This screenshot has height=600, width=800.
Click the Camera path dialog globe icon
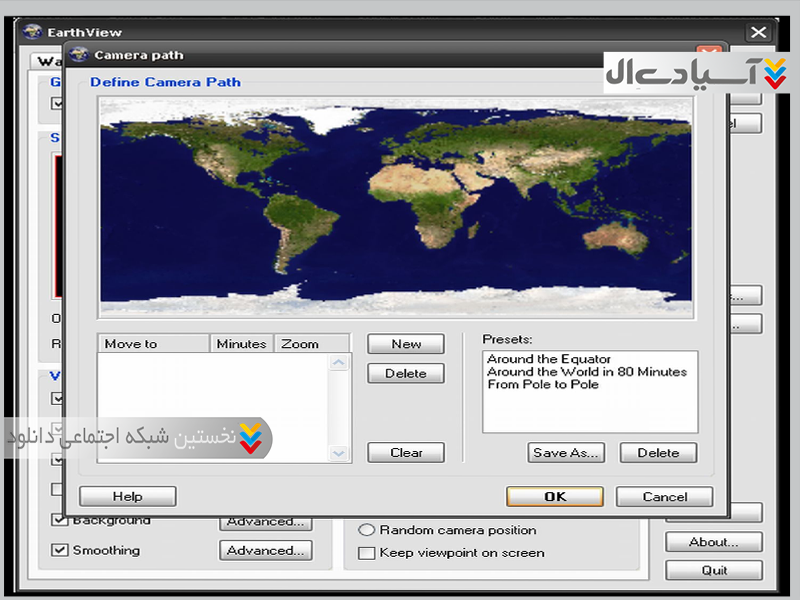coord(80,55)
